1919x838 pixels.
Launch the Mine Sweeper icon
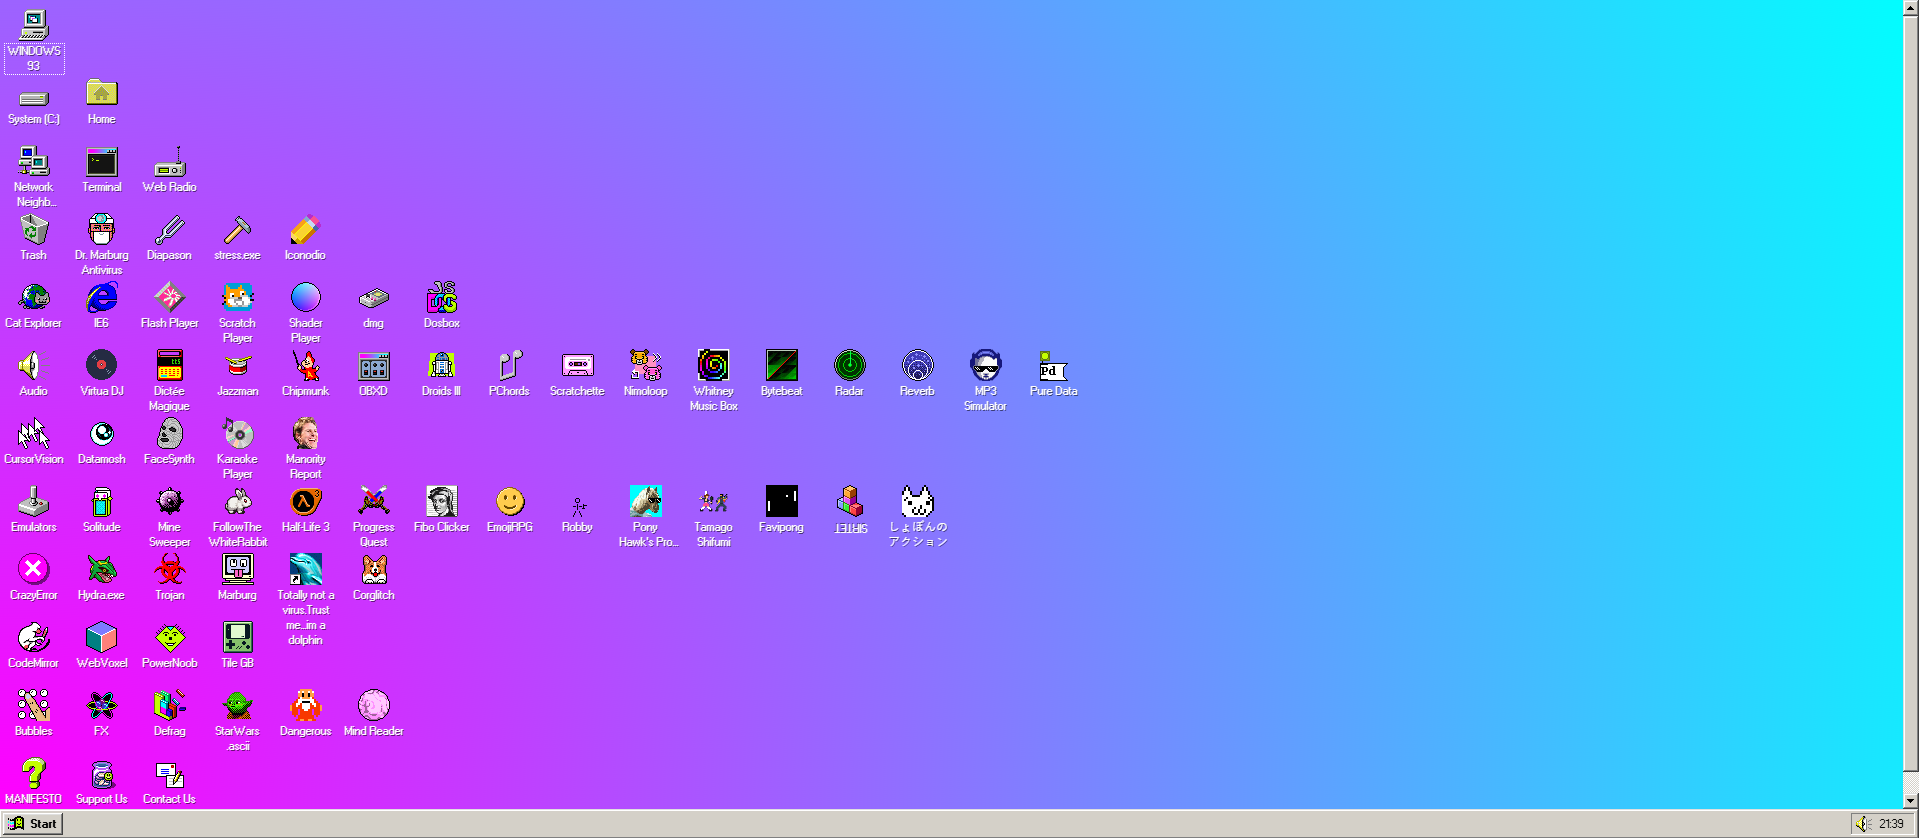(x=169, y=502)
